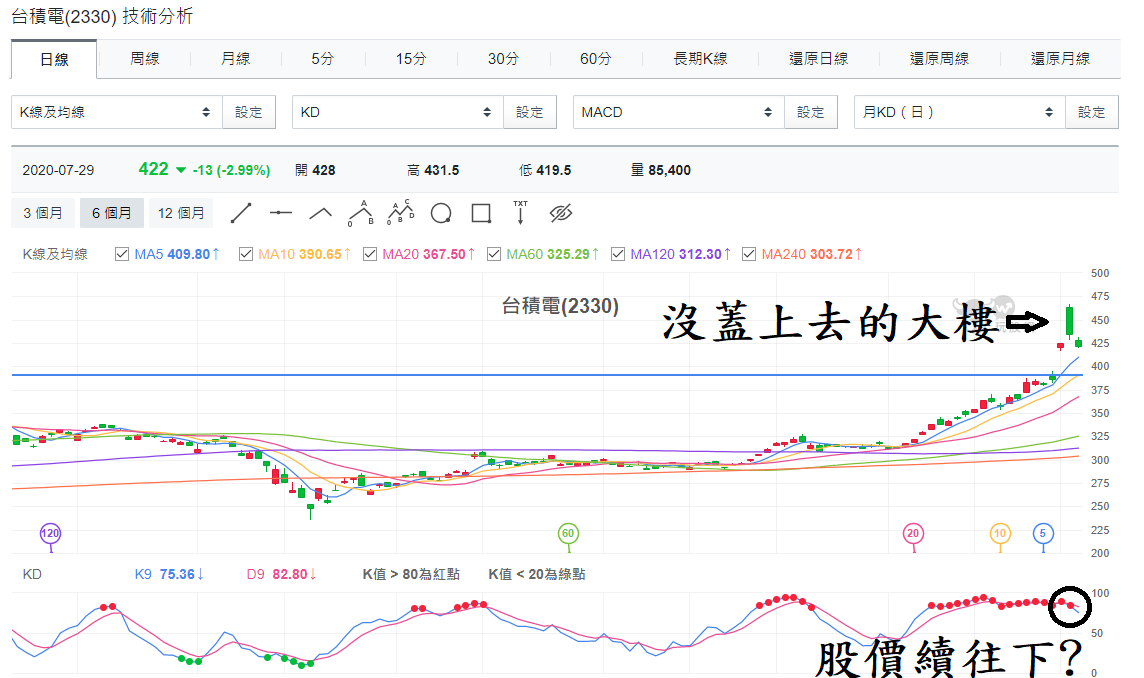Click the pink 20 MA marker
1144x678 pixels.
pos(913,533)
